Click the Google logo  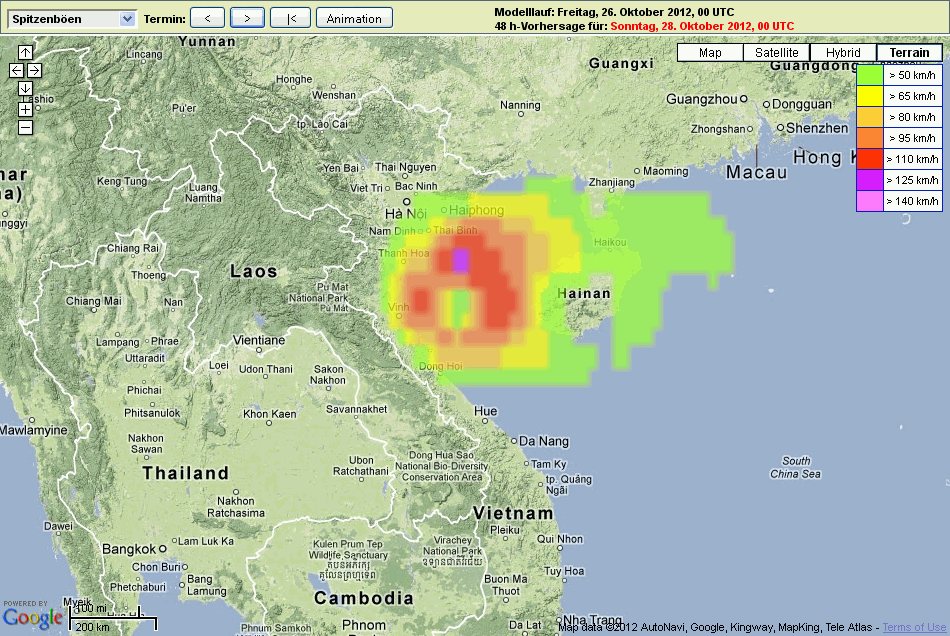click(32, 617)
